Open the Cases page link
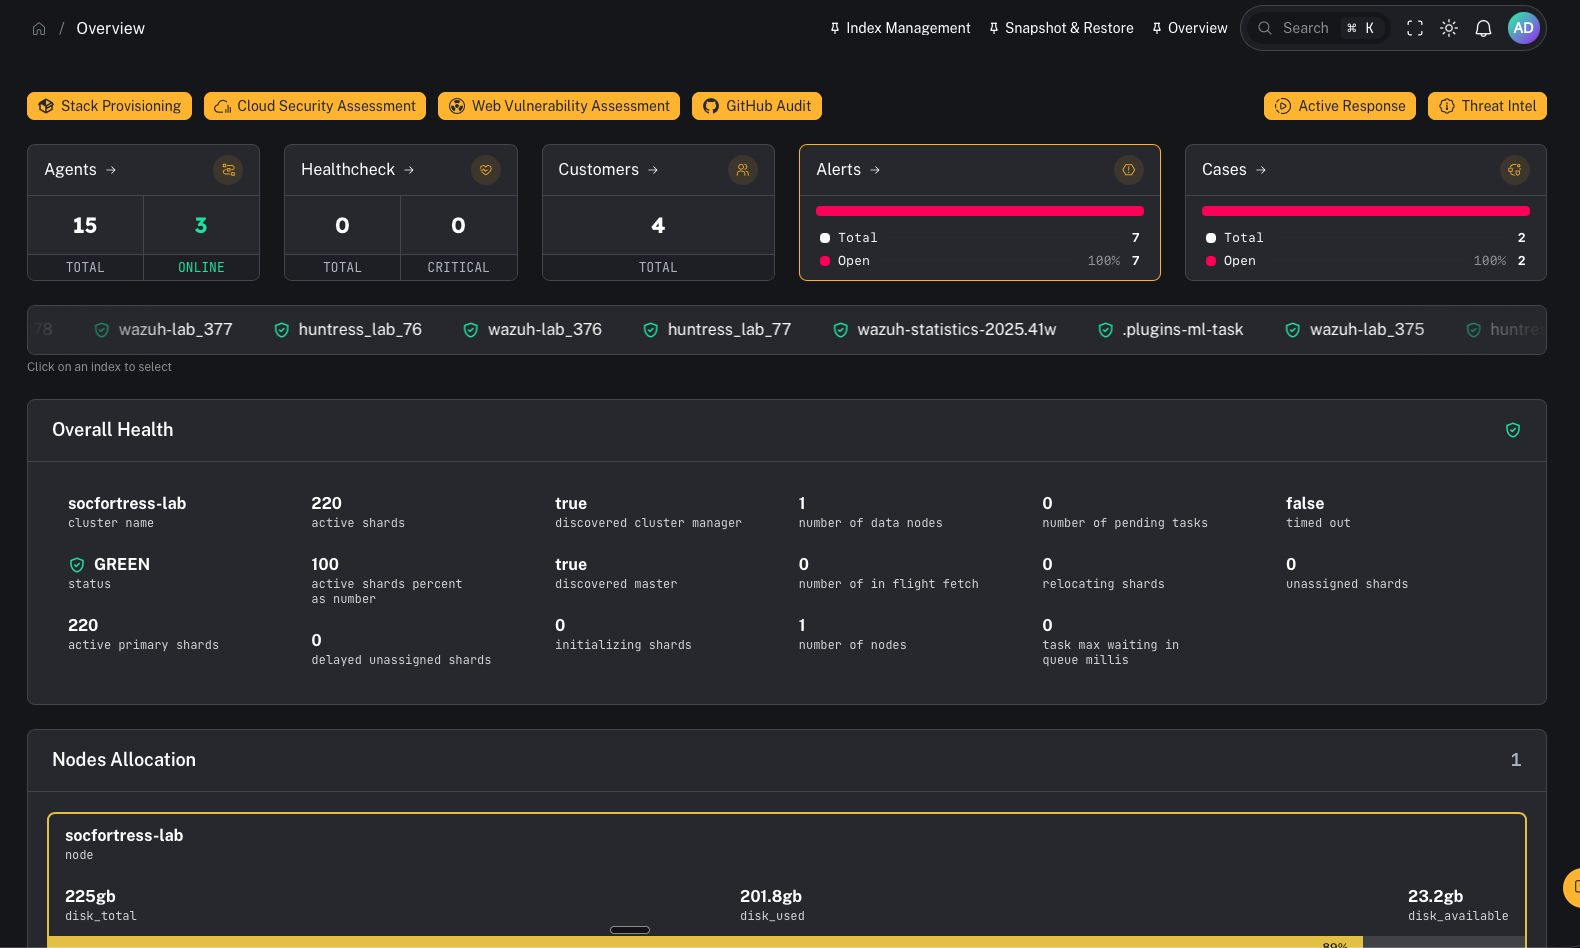The image size is (1580, 948). pos(1234,170)
